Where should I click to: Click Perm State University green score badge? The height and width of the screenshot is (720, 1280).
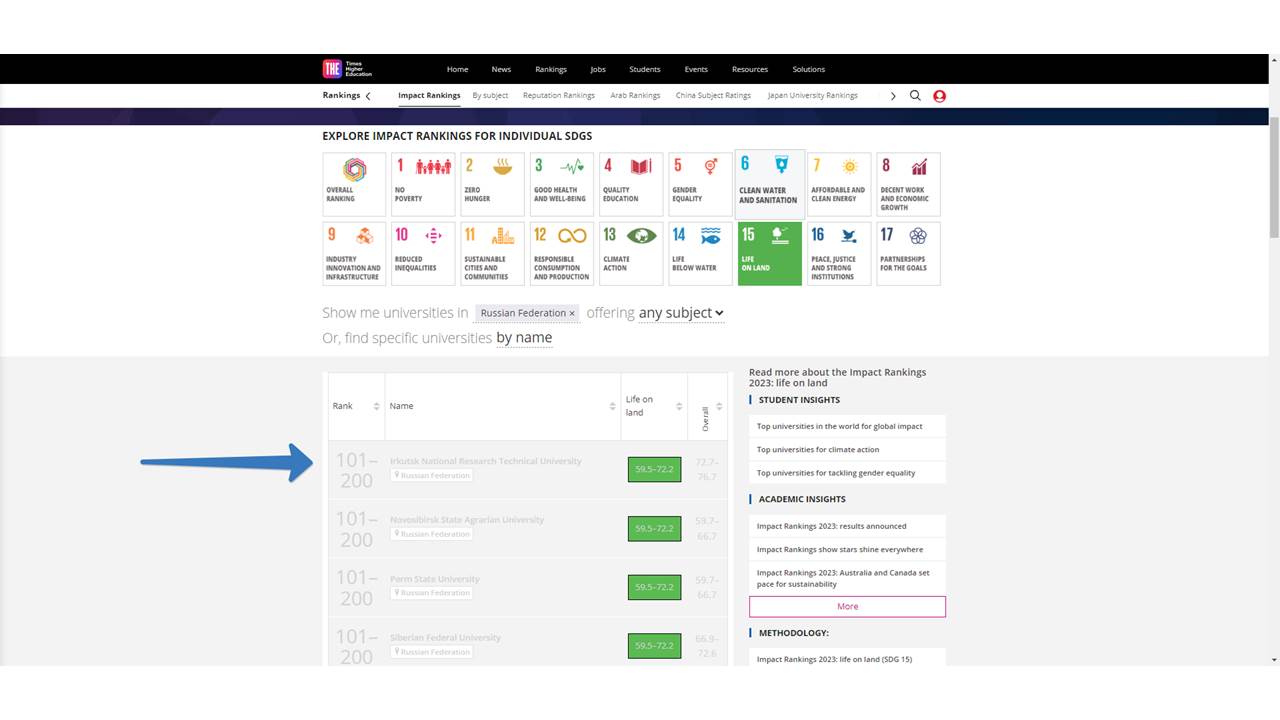(x=654, y=587)
